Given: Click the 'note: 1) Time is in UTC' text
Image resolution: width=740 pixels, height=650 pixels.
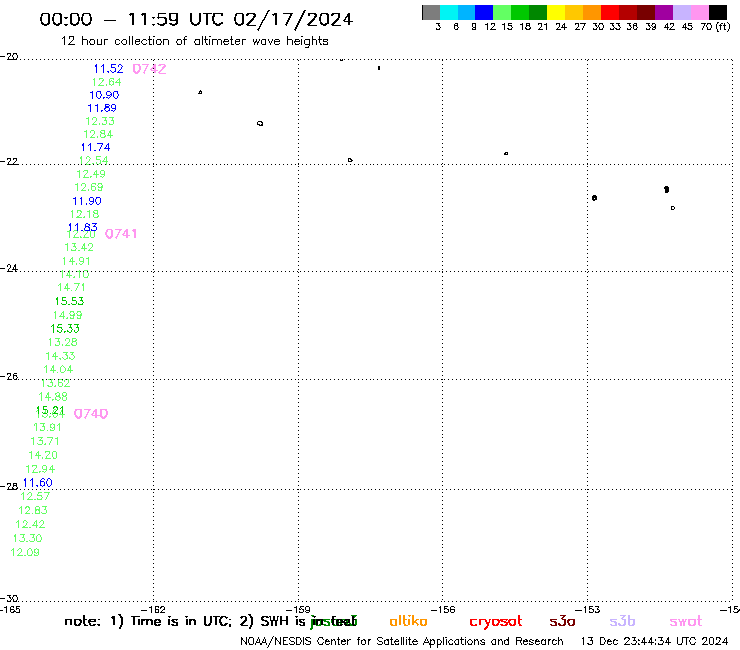Looking at the screenshot, I should pos(148,621).
